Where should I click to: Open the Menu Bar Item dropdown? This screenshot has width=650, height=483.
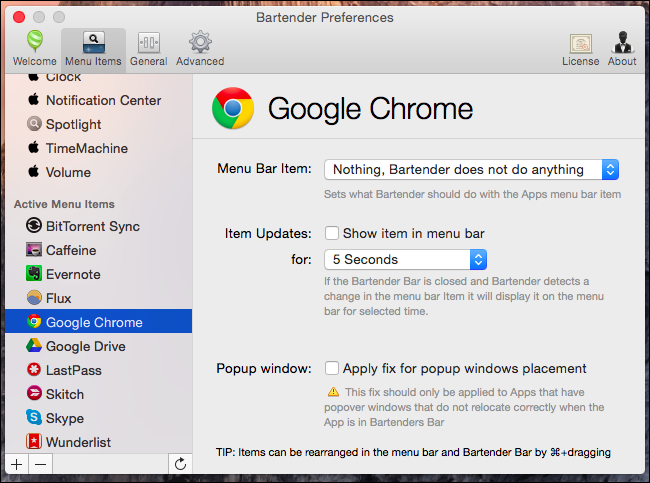[472, 169]
